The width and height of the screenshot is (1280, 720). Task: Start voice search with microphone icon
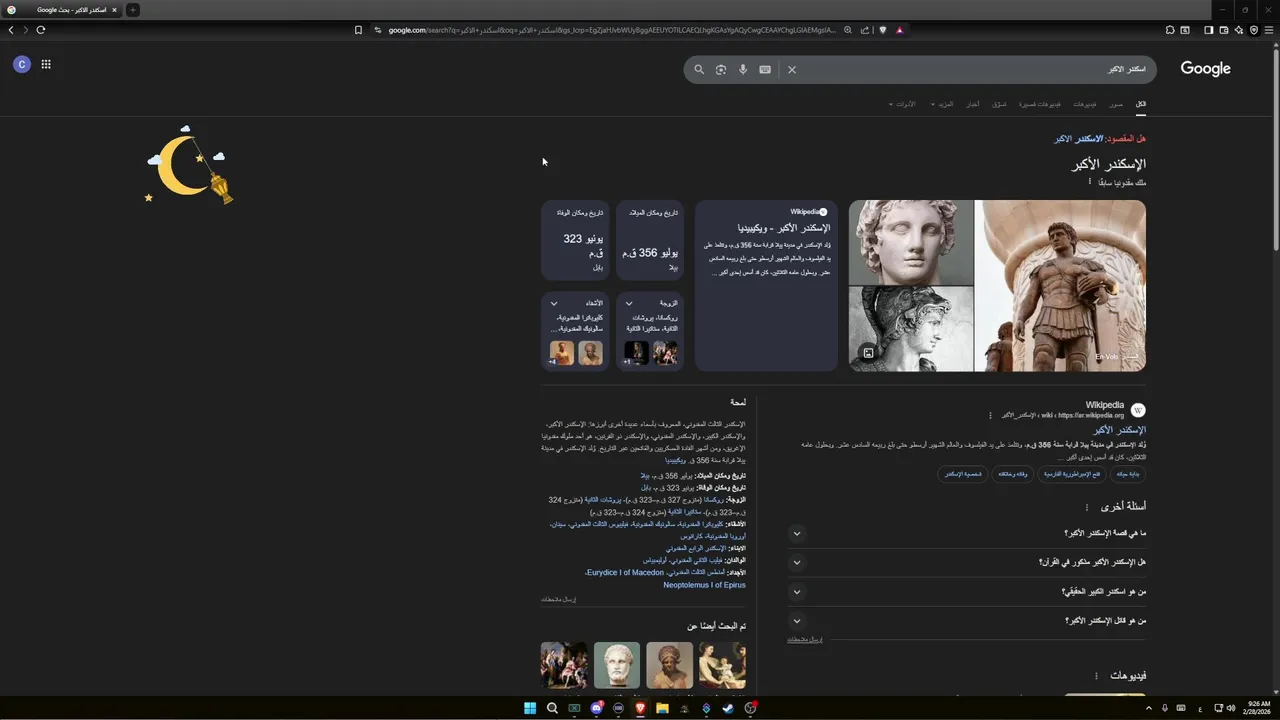coord(743,70)
